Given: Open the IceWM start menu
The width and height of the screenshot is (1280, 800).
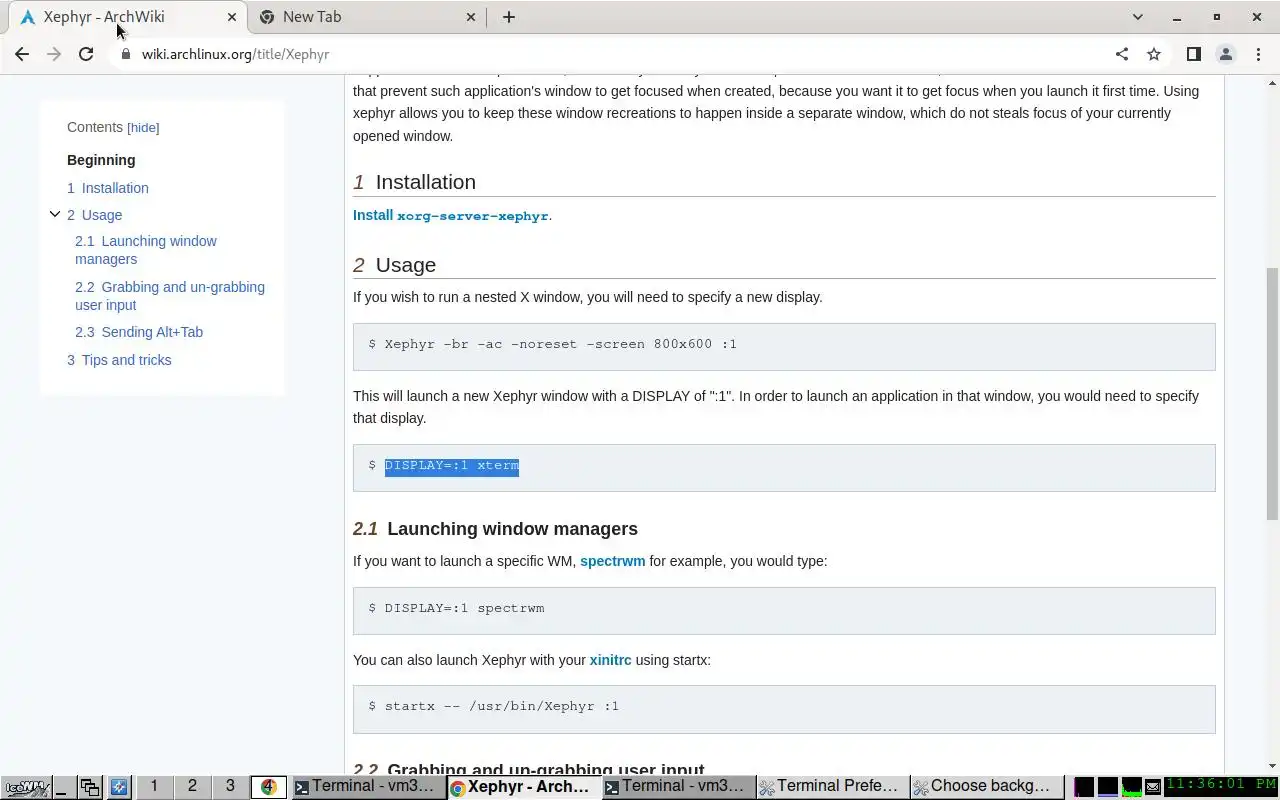Looking at the screenshot, I should (25, 787).
